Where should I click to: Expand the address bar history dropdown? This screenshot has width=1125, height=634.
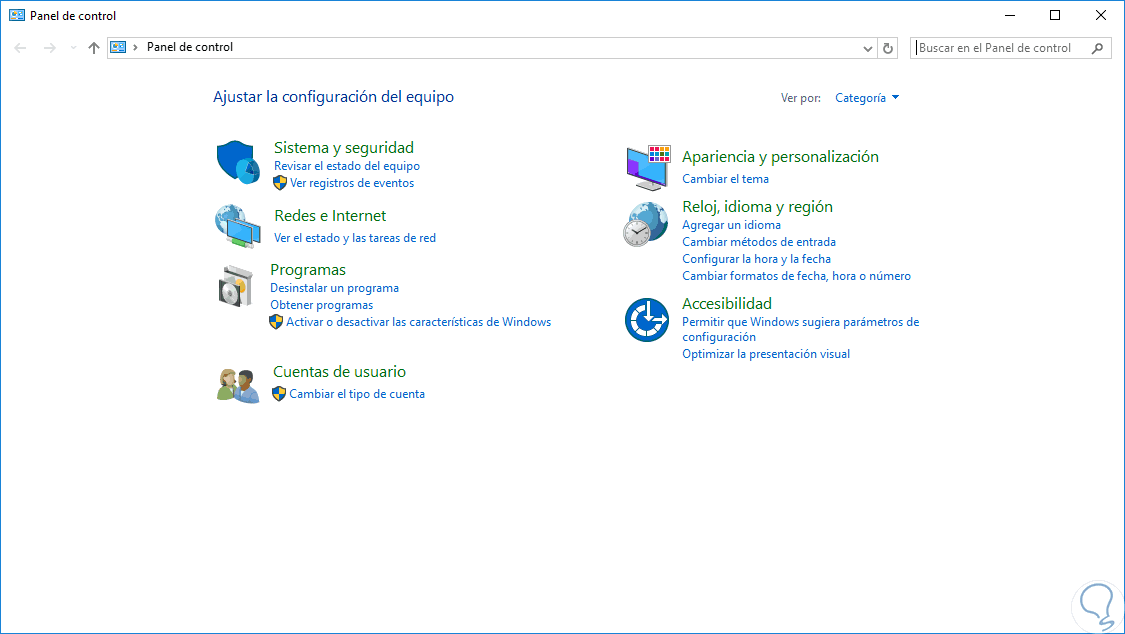867,48
